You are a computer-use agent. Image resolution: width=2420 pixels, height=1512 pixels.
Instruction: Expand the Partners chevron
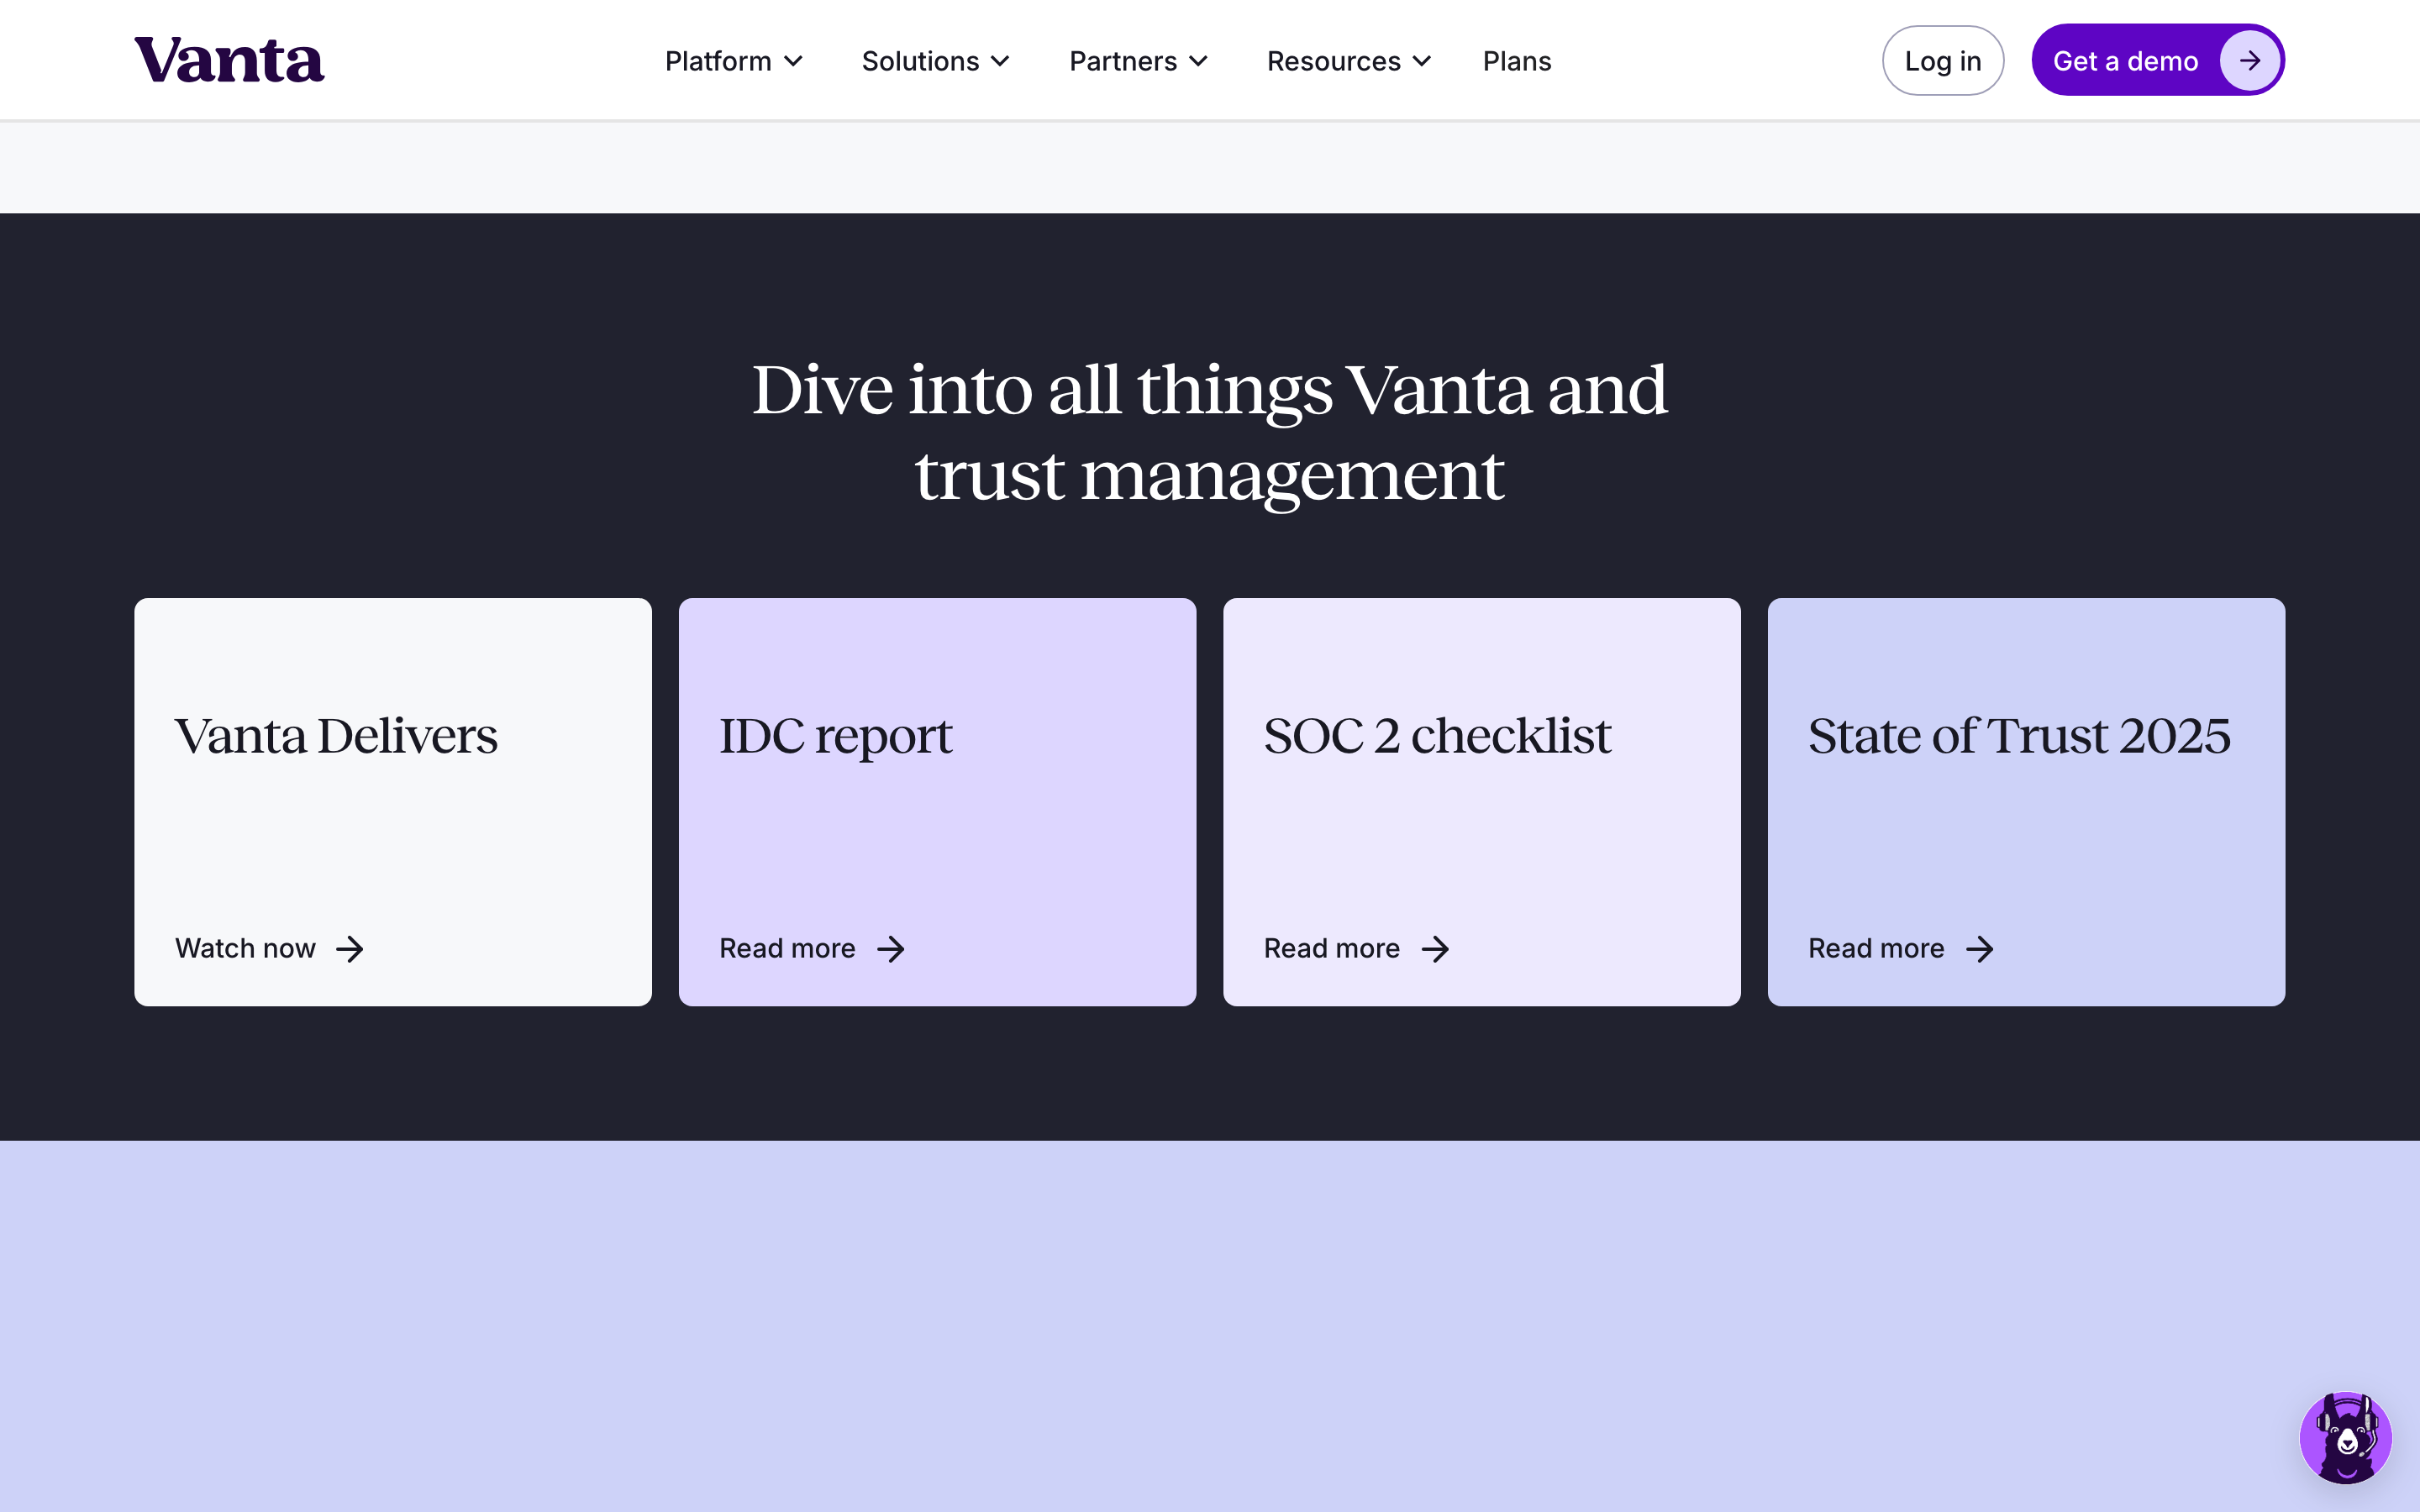[1198, 62]
